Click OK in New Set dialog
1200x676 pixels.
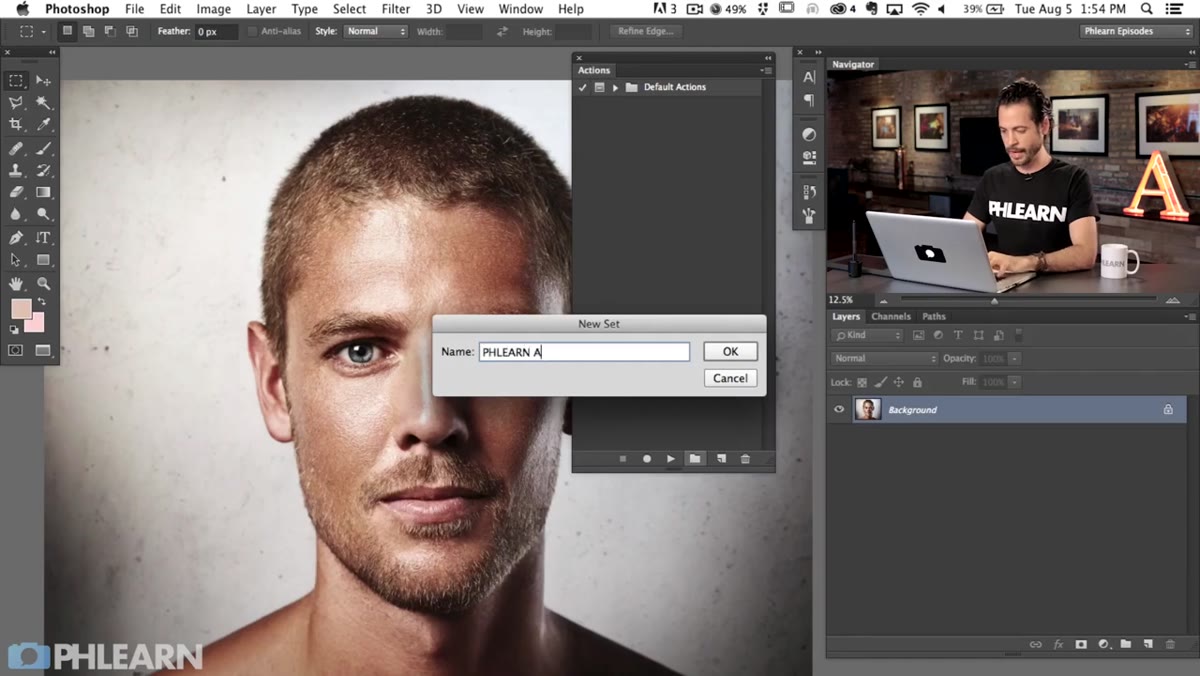pyautogui.click(x=730, y=351)
